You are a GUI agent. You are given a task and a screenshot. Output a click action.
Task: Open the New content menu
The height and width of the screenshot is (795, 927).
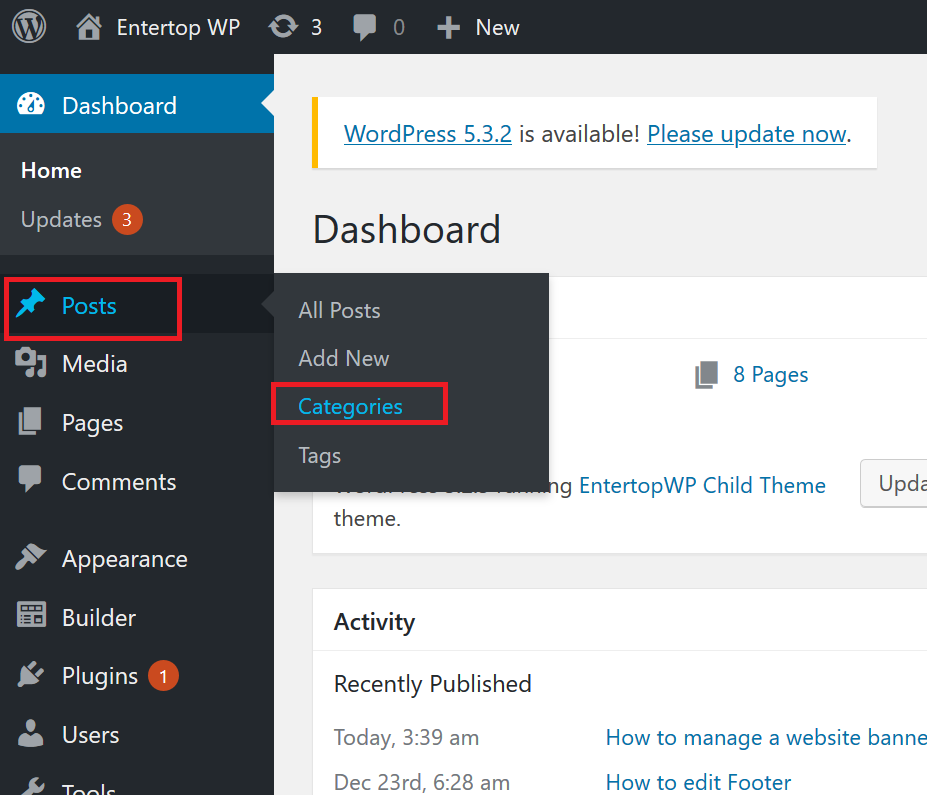click(x=497, y=28)
